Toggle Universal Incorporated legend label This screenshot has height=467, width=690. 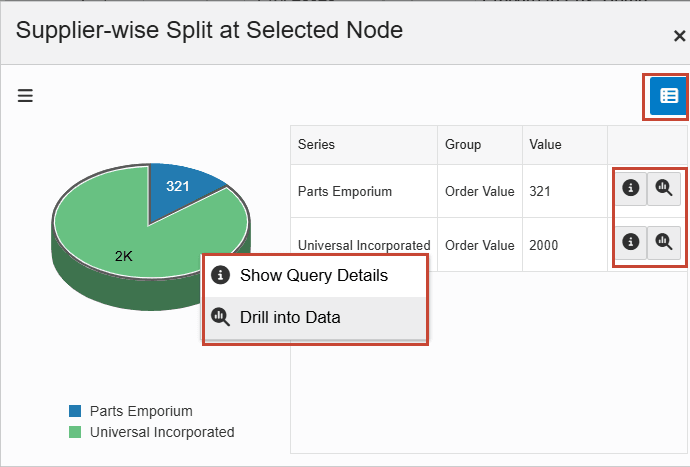pos(162,433)
